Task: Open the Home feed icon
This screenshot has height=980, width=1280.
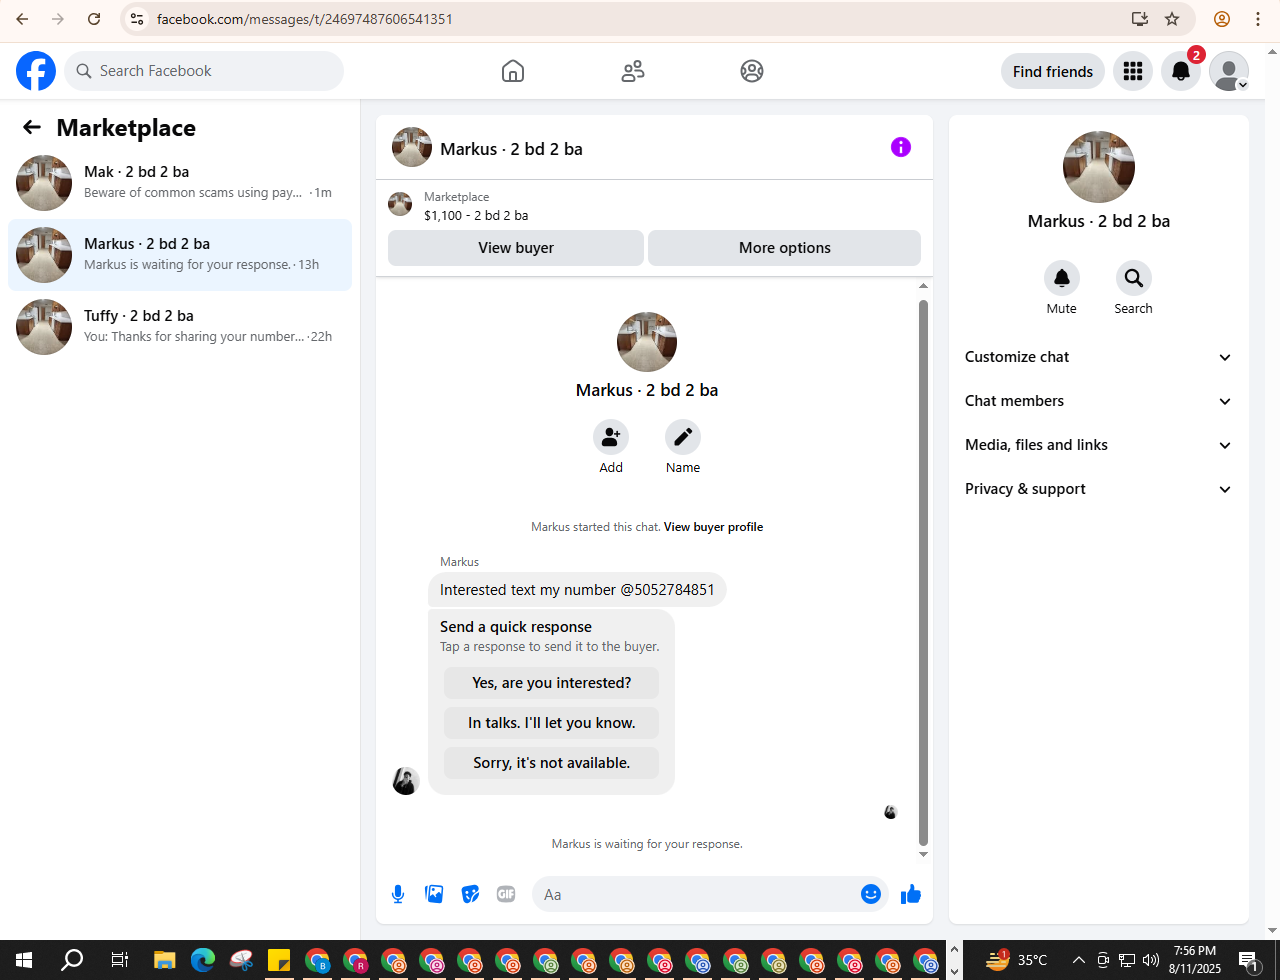Action: [513, 71]
